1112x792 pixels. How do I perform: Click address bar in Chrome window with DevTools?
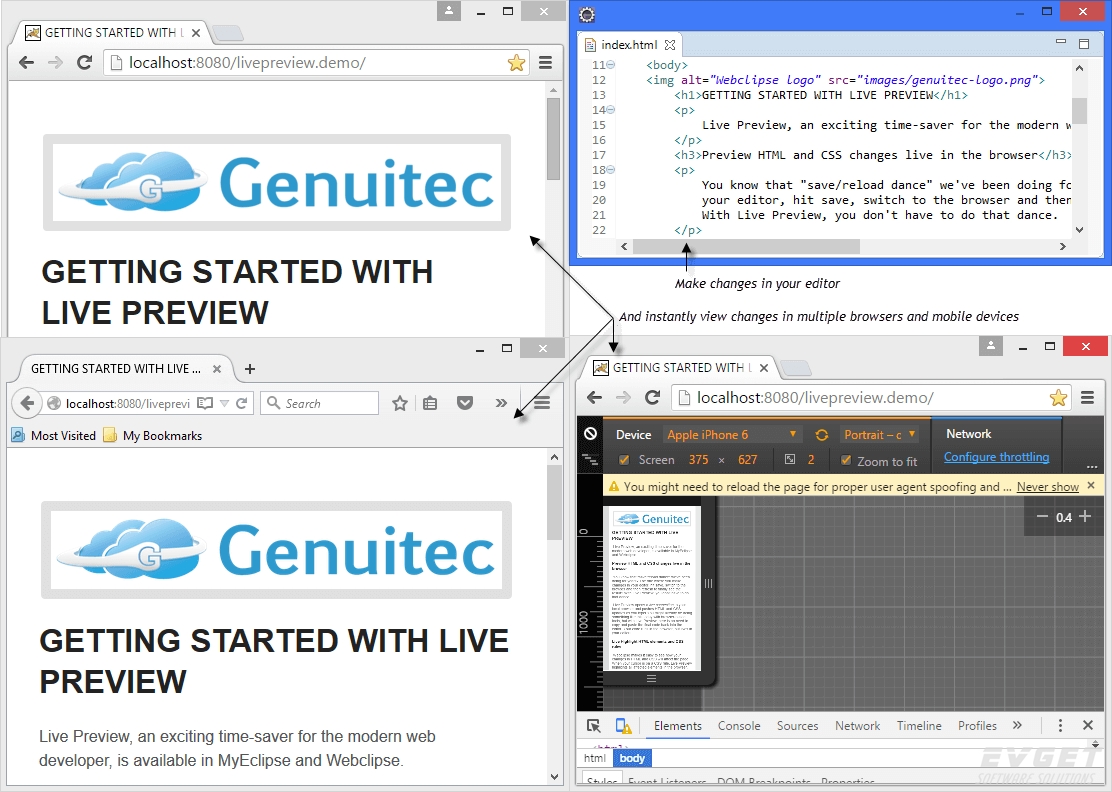(x=871, y=398)
